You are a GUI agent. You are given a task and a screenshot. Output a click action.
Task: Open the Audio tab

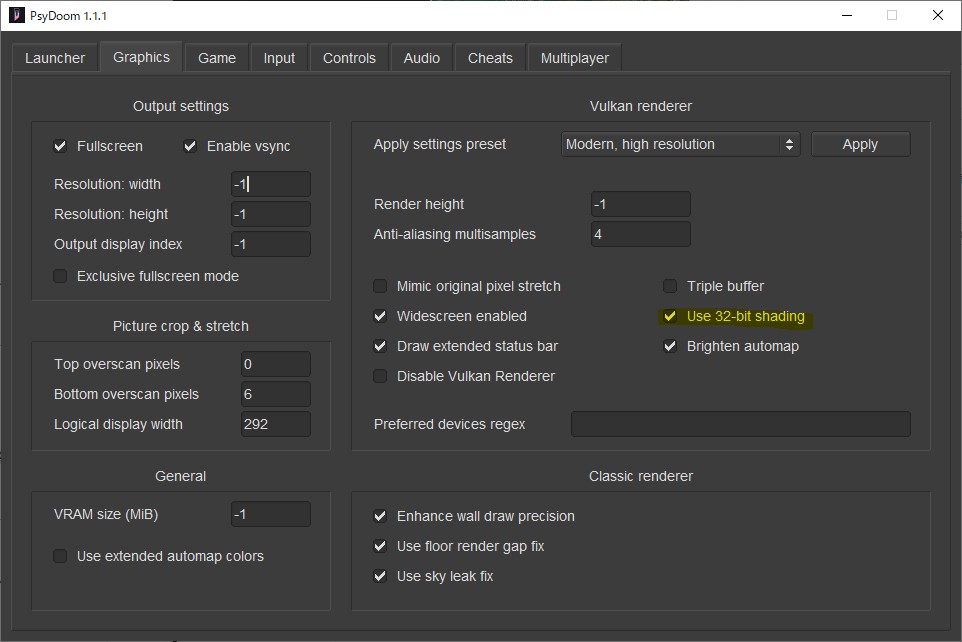(x=421, y=58)
